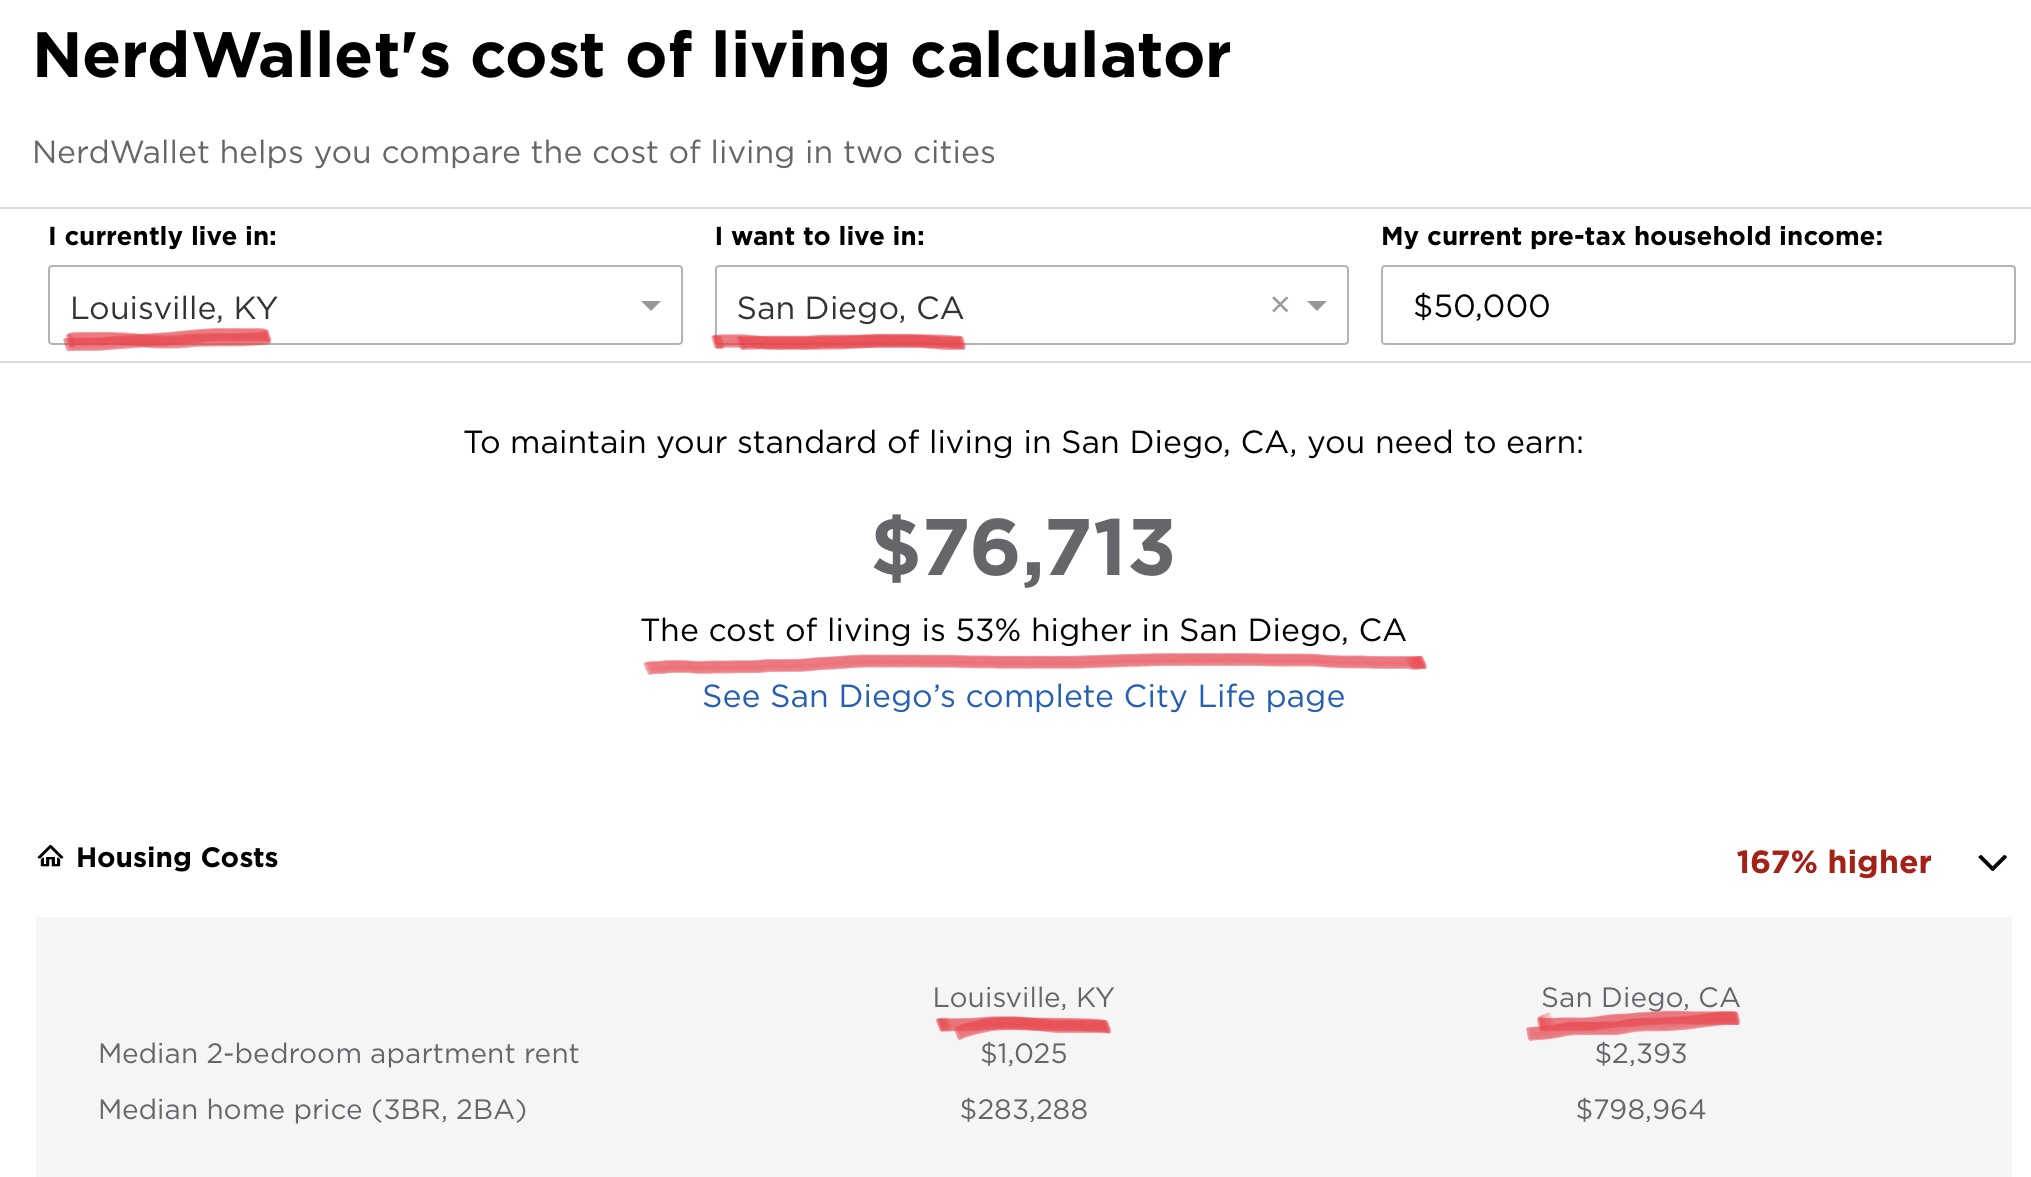Click the $2,393 San Diego rent value
The width and height of the screenshot is (2031, 1177).
(1640, 1053)
